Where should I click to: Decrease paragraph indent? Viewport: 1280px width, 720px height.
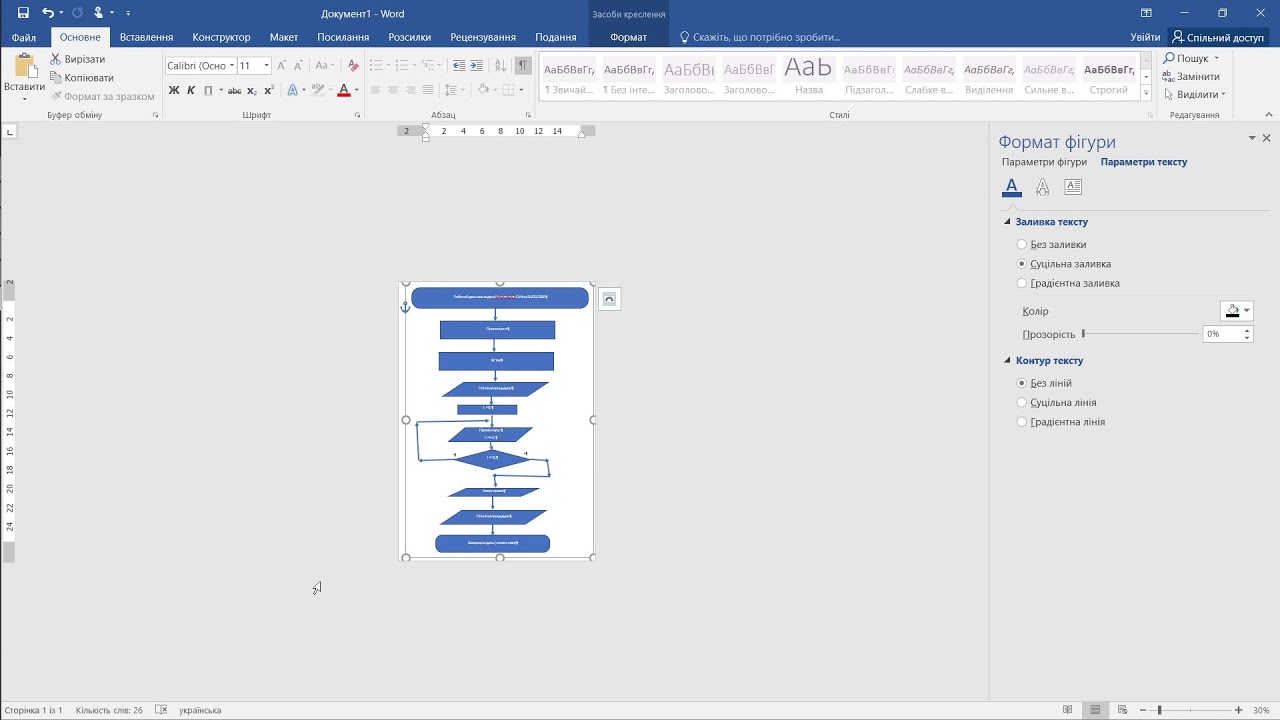pos(459,65)
